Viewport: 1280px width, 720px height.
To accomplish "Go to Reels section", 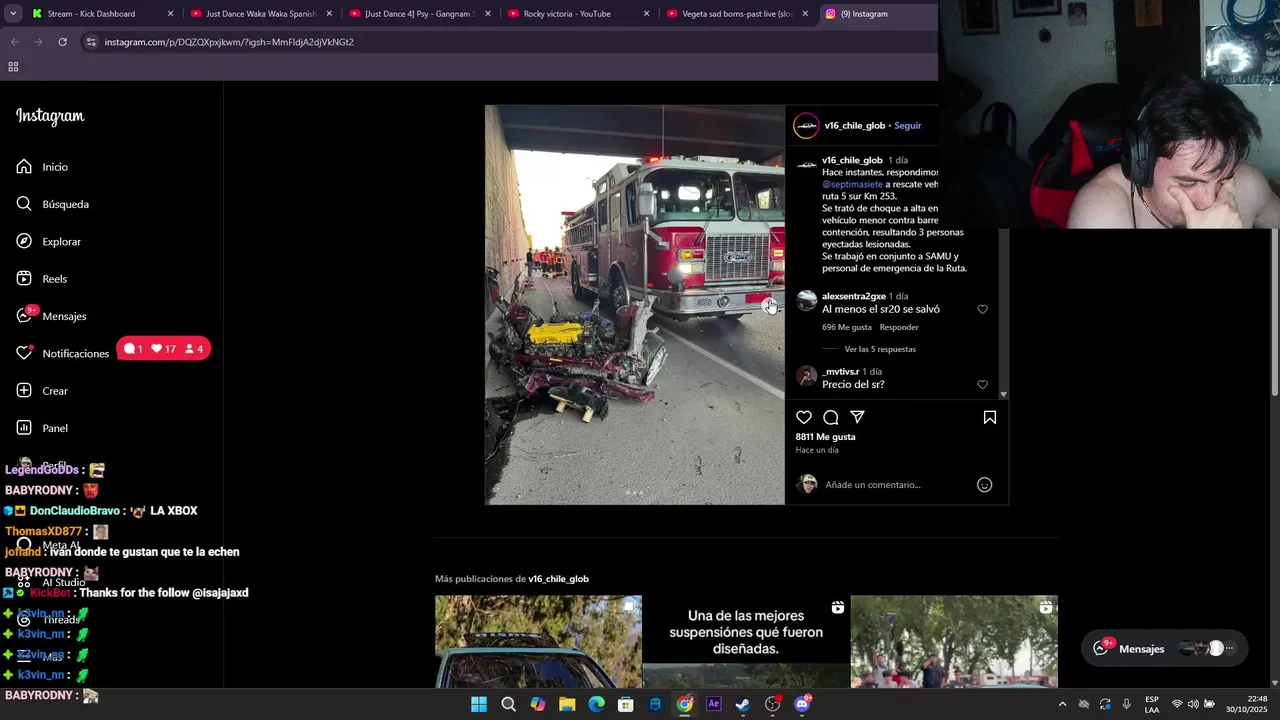I will click(42, 279).
